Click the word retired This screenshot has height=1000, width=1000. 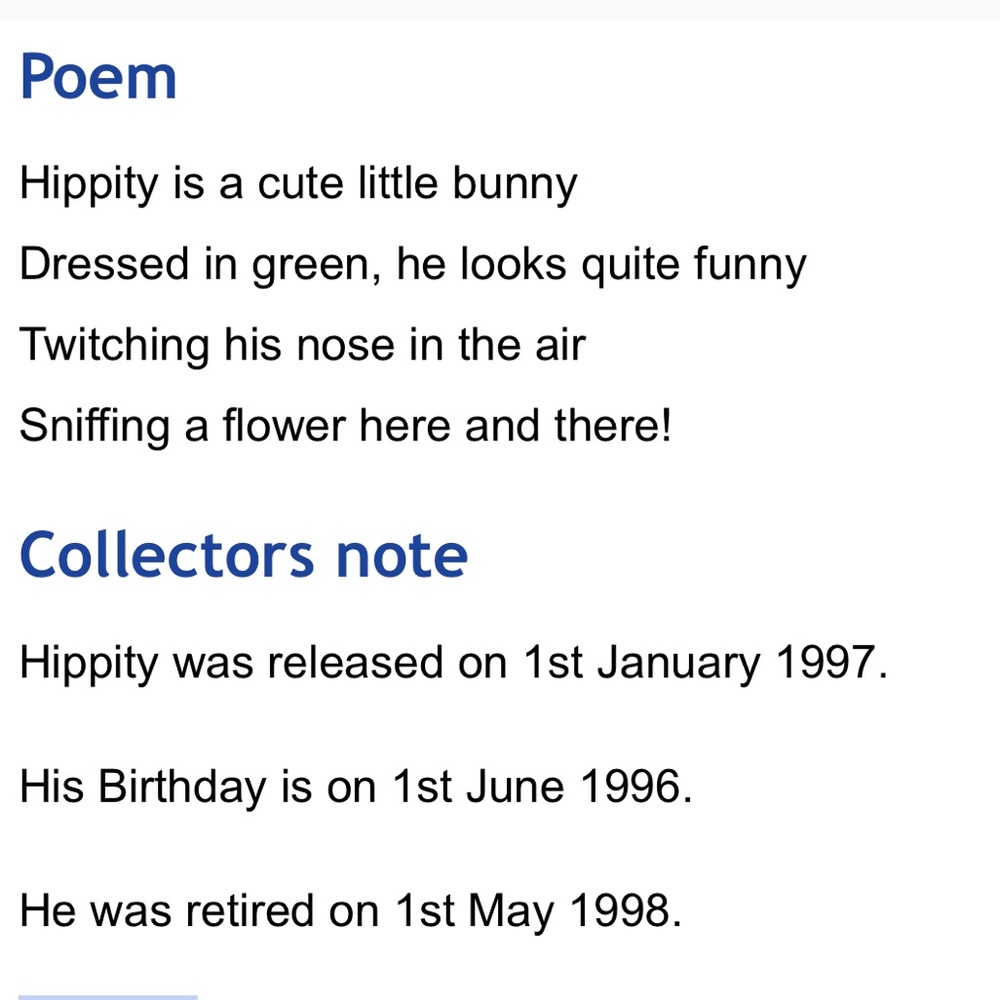(250, 910)
